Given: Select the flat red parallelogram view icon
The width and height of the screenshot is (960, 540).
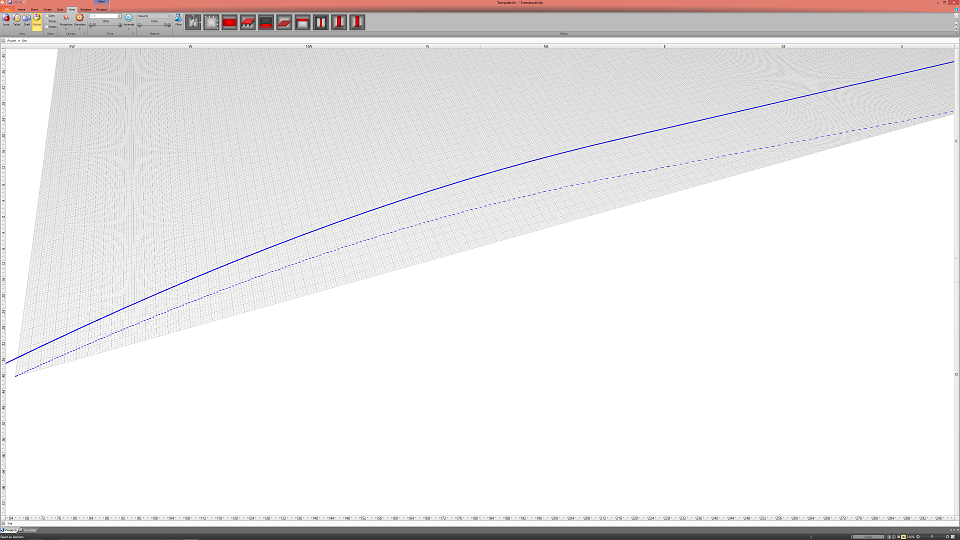Looking at the screenshot, I should pos(284,22).
